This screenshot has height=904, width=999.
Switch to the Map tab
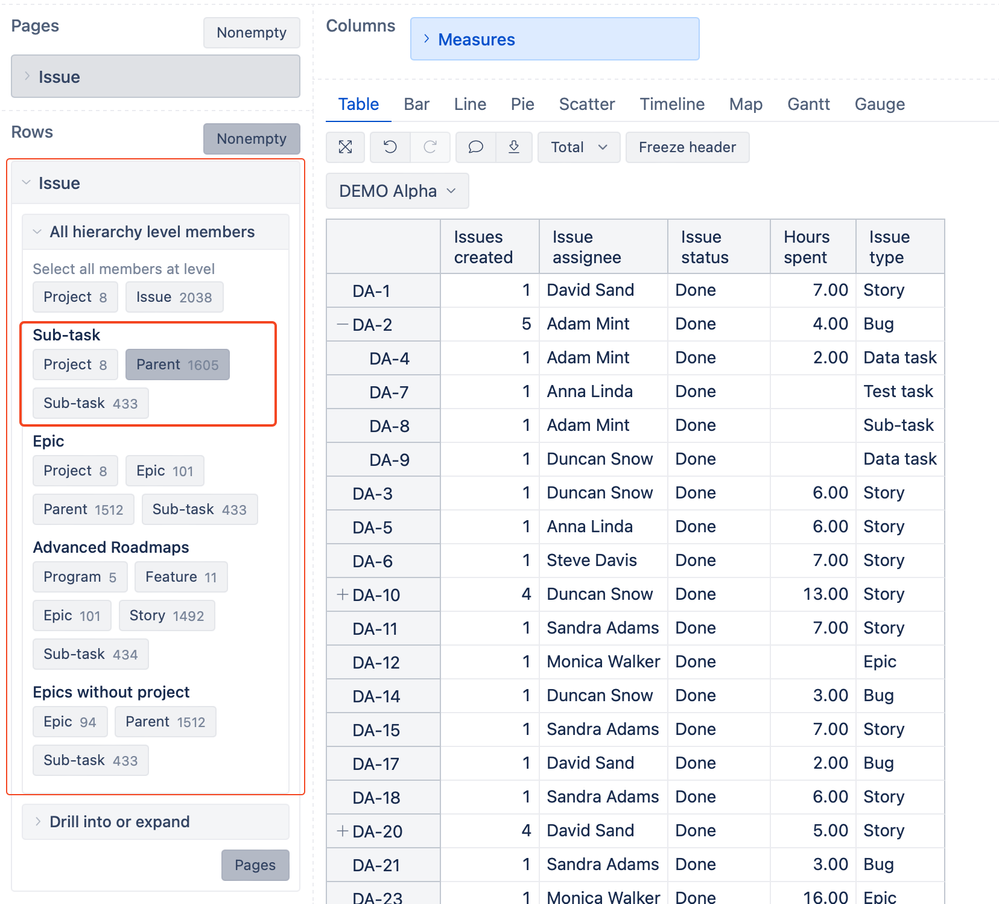[745, 104]
